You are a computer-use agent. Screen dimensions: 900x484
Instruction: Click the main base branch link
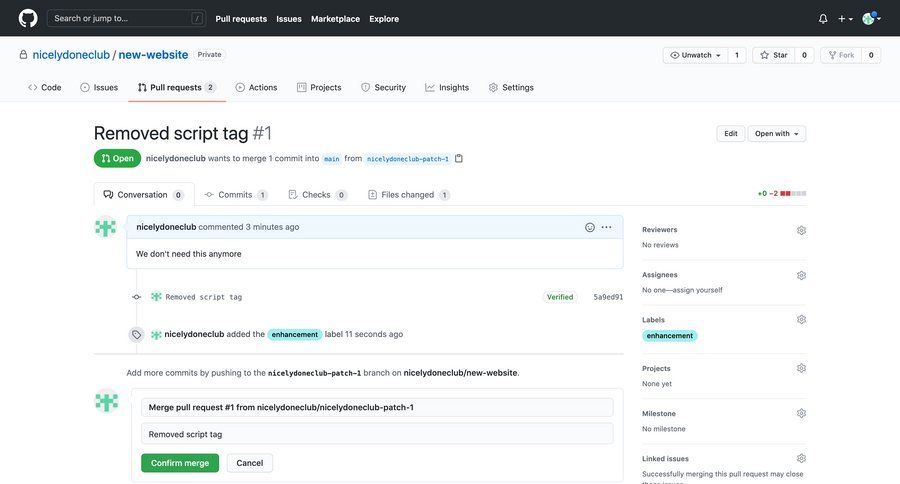332,159
